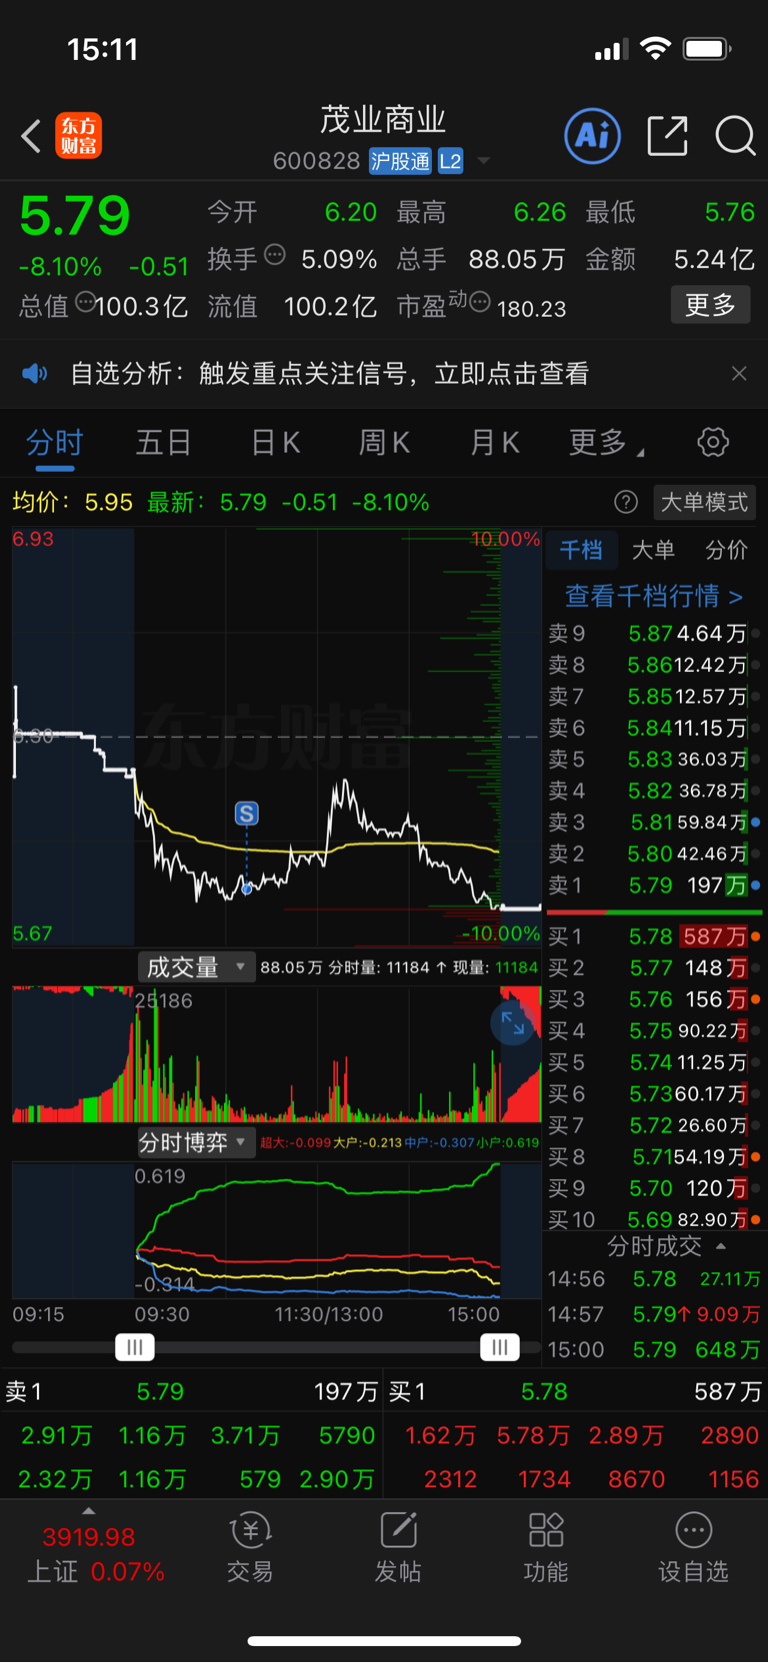
Task: Select the right range slider handle
Action: [500, 1348]
